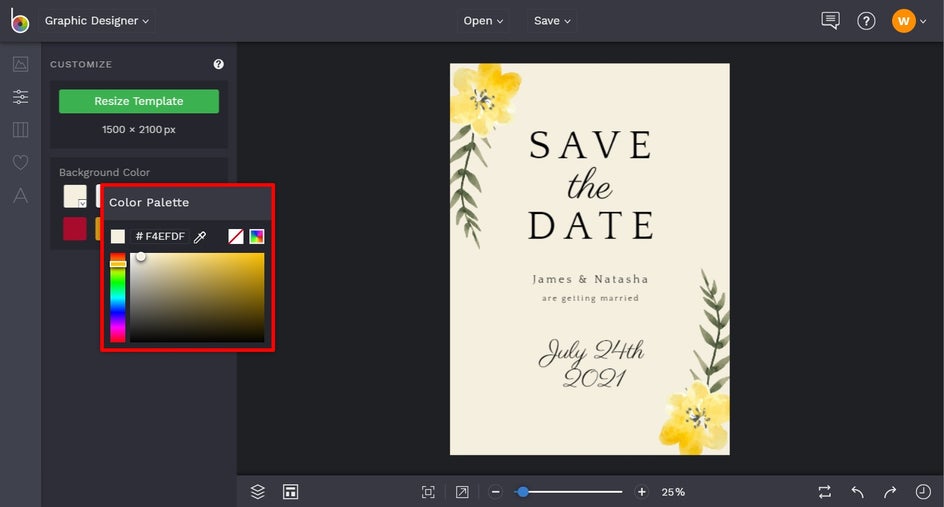Open the Layers panel icon
The height and width of the screenshot is (507, 944).
tap(257, 491)
